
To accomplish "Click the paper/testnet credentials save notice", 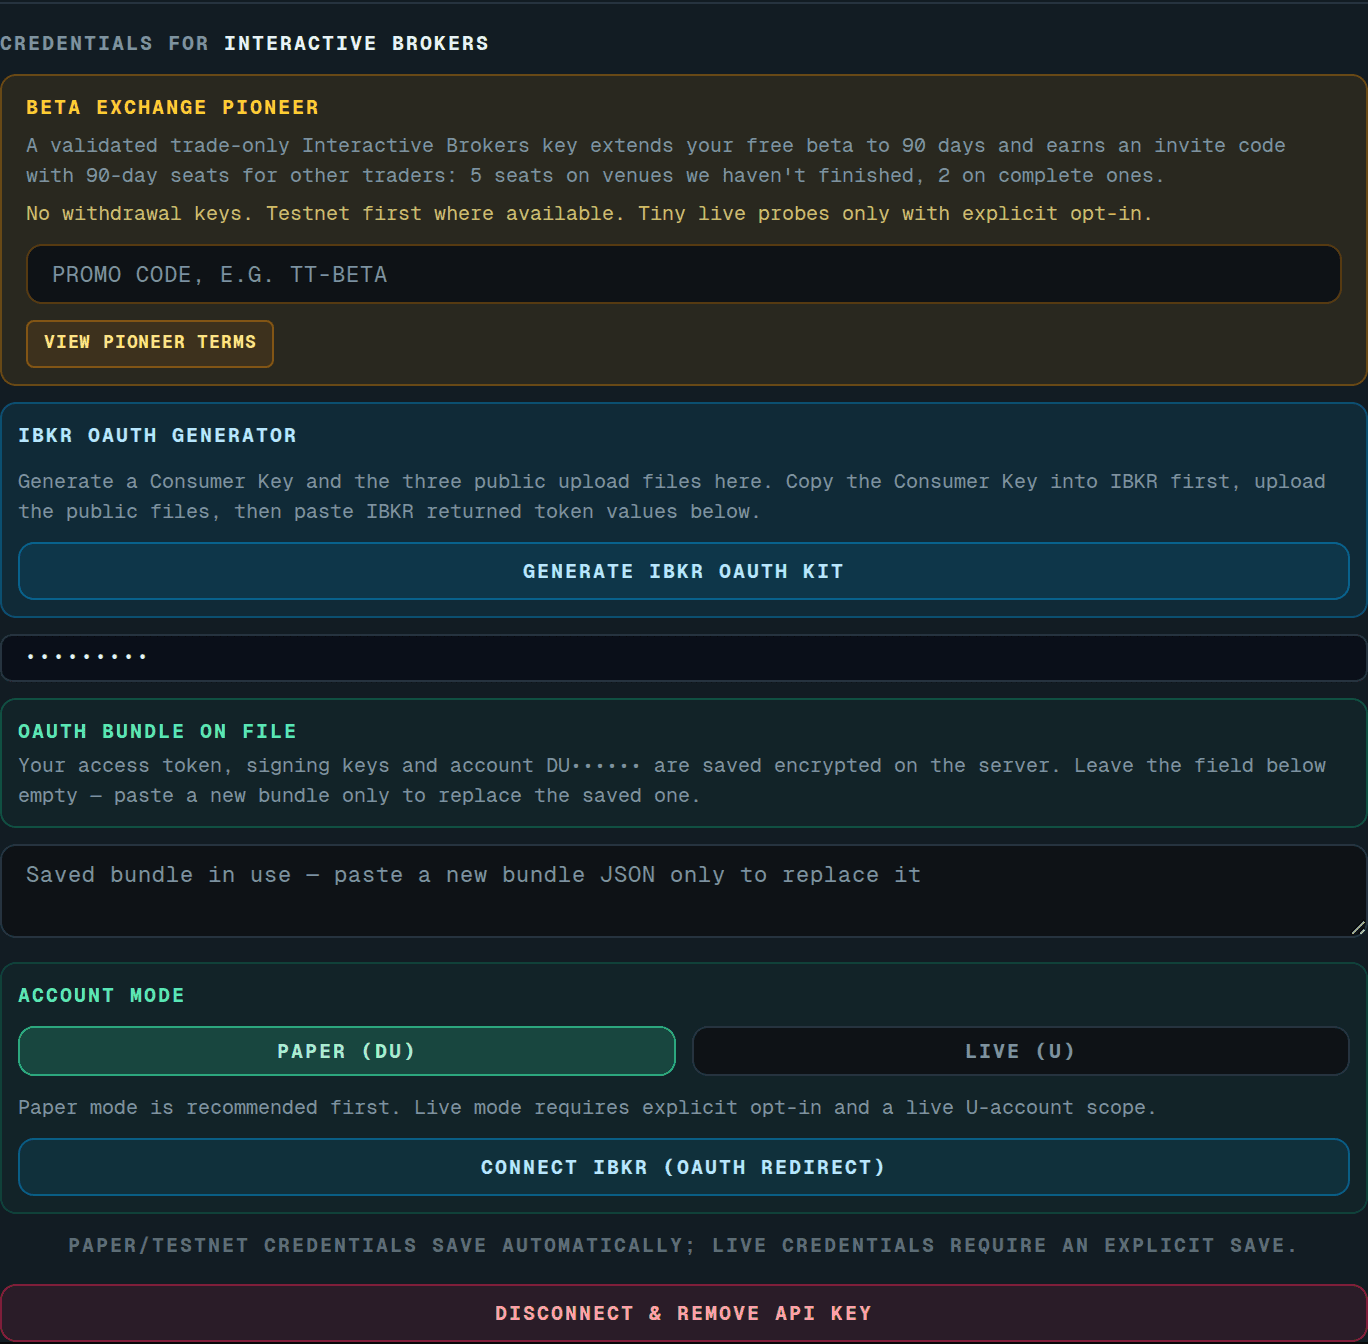I will click(x=683, y=1245).
